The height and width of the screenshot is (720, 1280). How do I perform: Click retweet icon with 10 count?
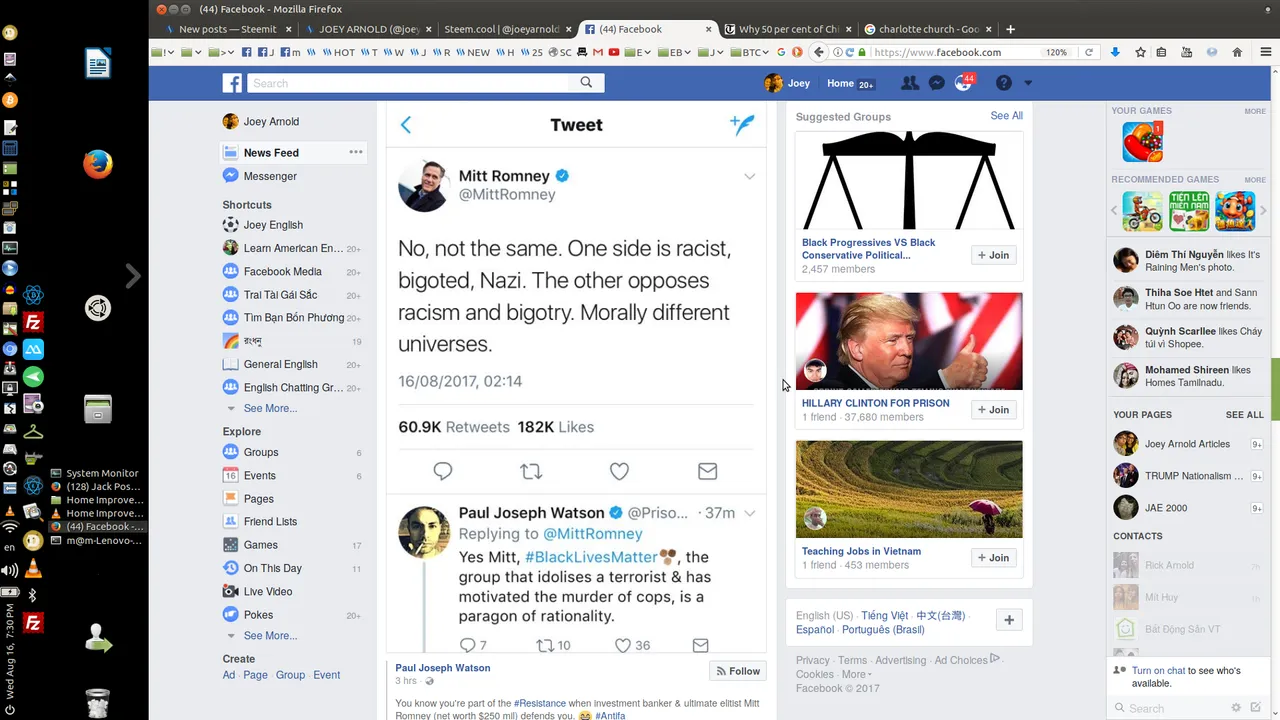(x=544, y=645)
